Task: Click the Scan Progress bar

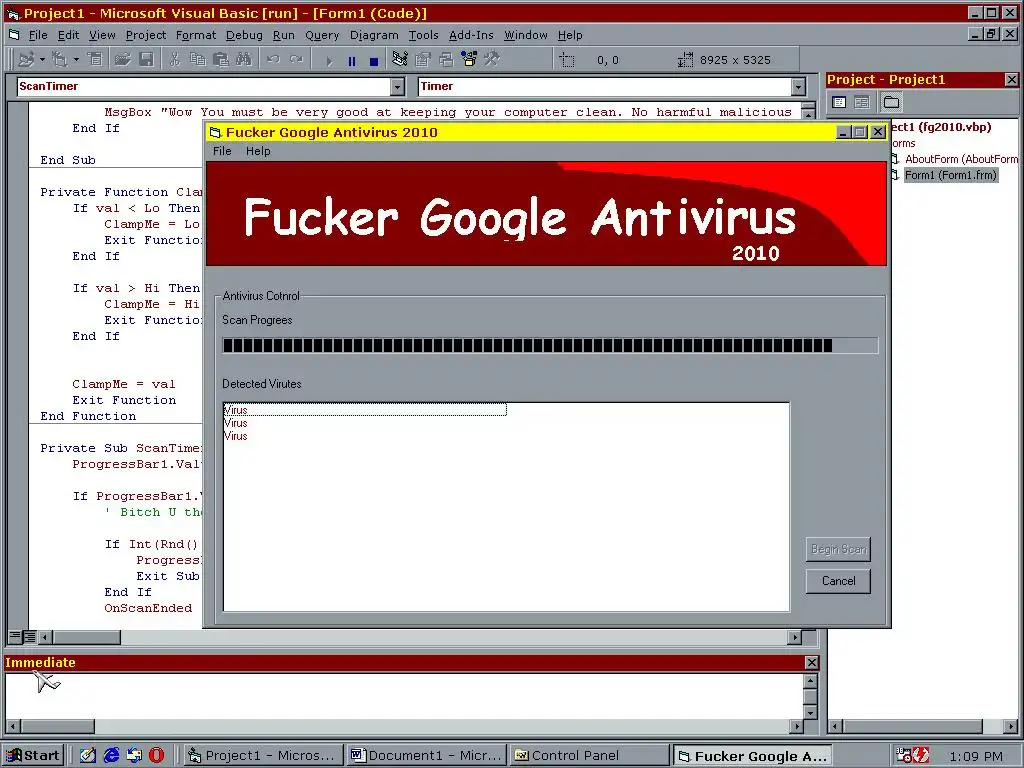Action: point(550,345)
